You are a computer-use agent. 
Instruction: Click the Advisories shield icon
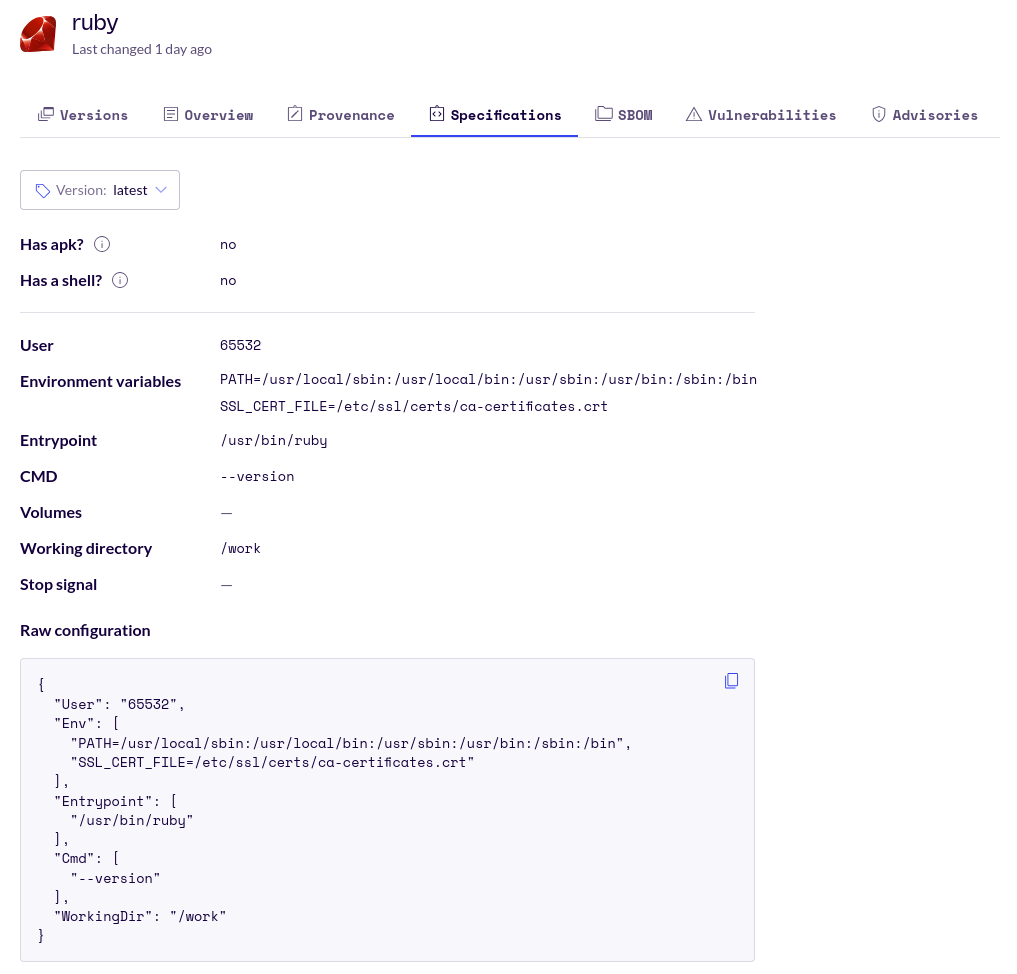click(x=878, y=114)
